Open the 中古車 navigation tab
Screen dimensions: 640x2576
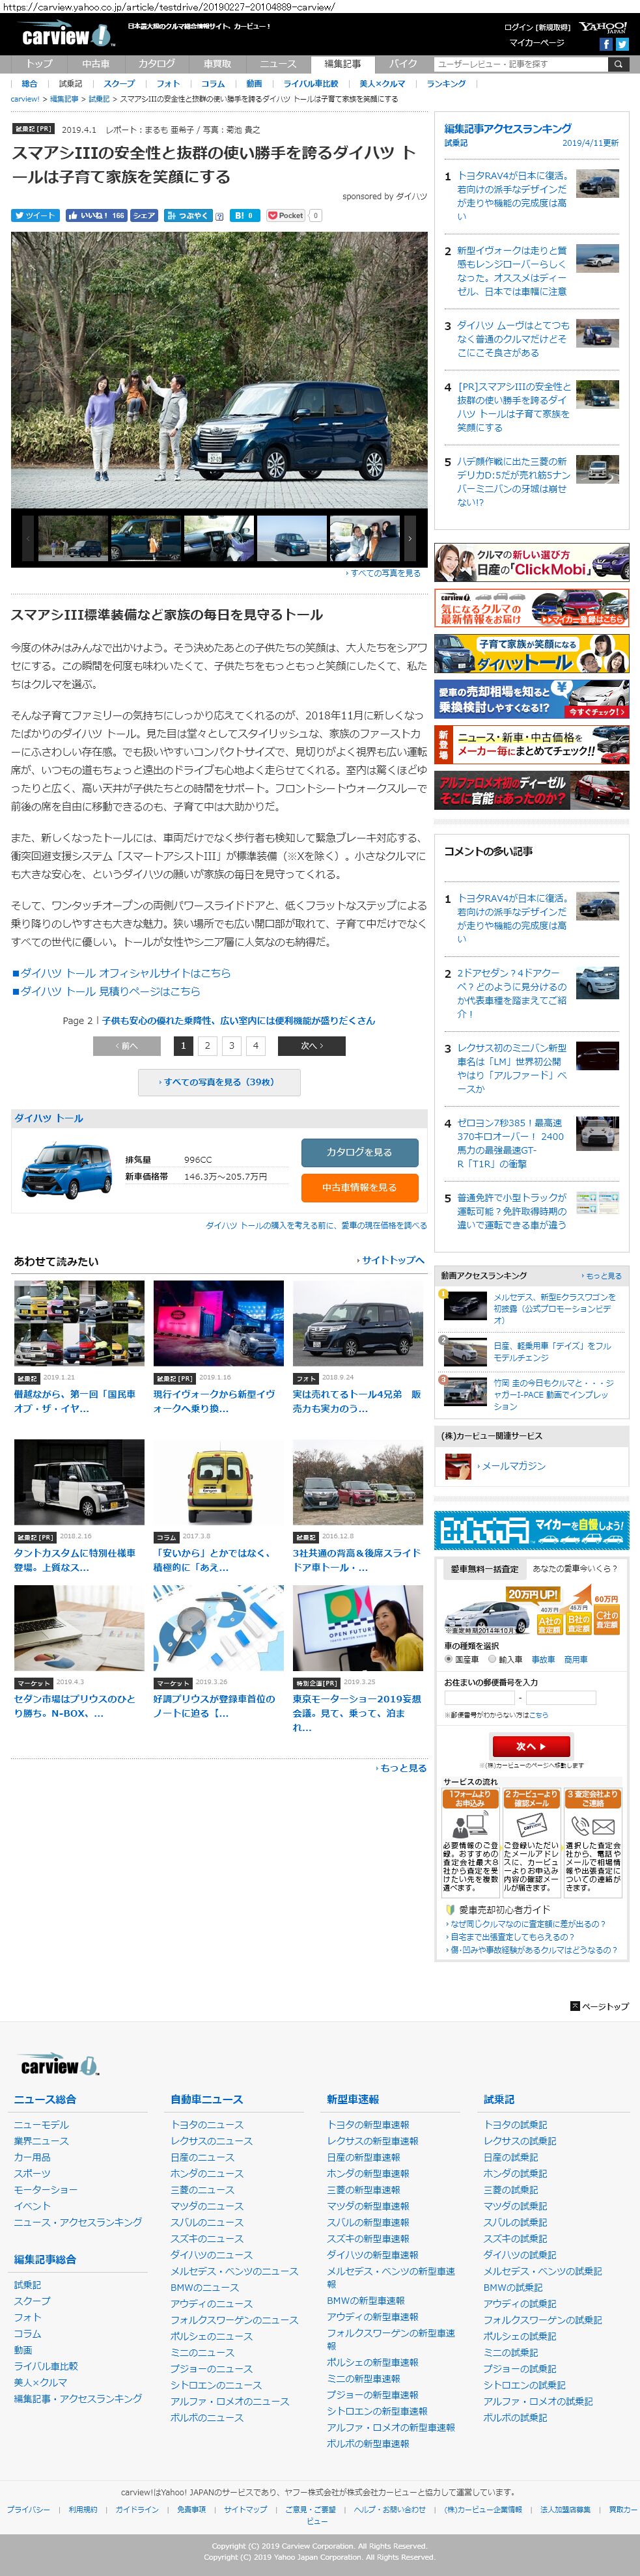tap(96, 64)
